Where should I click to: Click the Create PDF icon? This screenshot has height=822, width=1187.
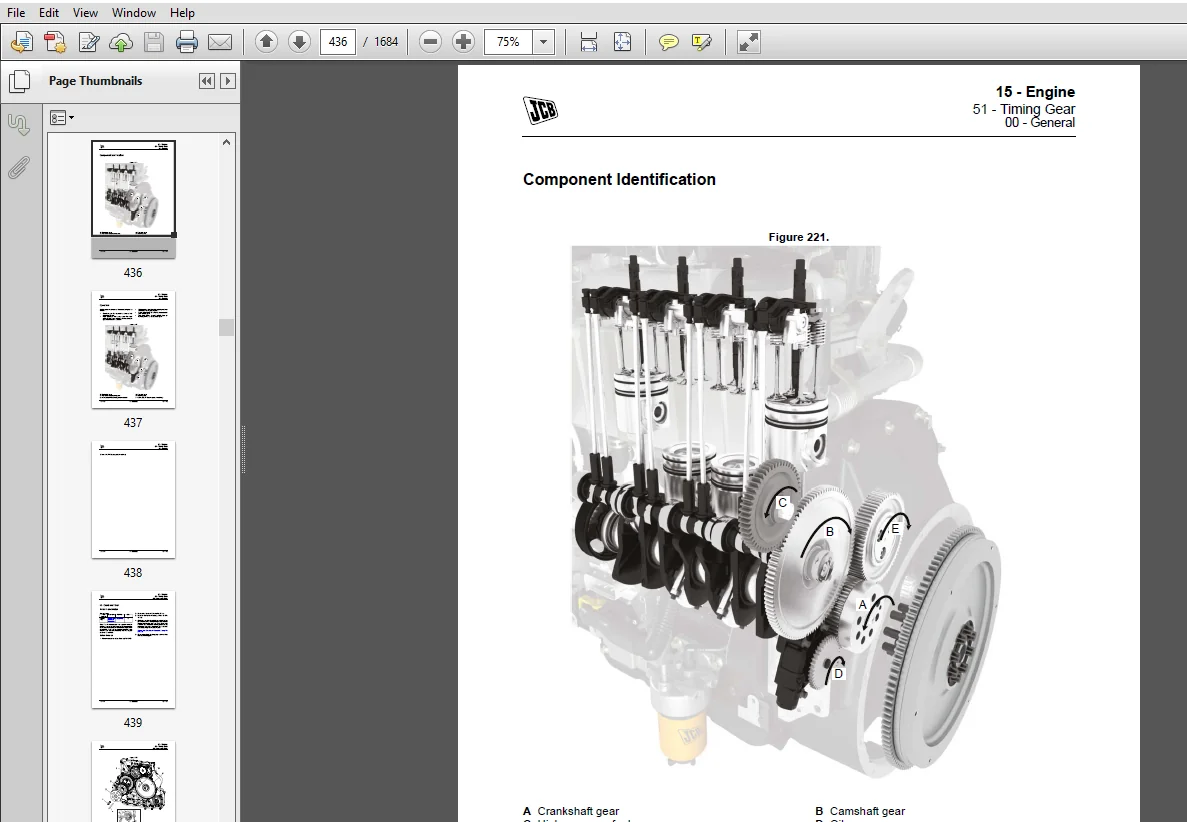(55, 42)
